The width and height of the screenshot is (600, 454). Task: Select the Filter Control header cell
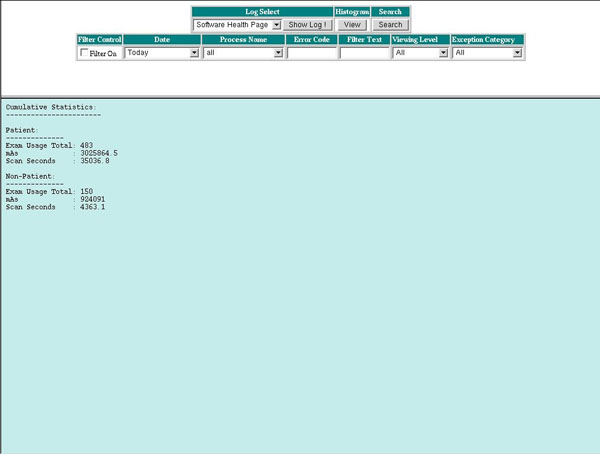pos(99,40)
